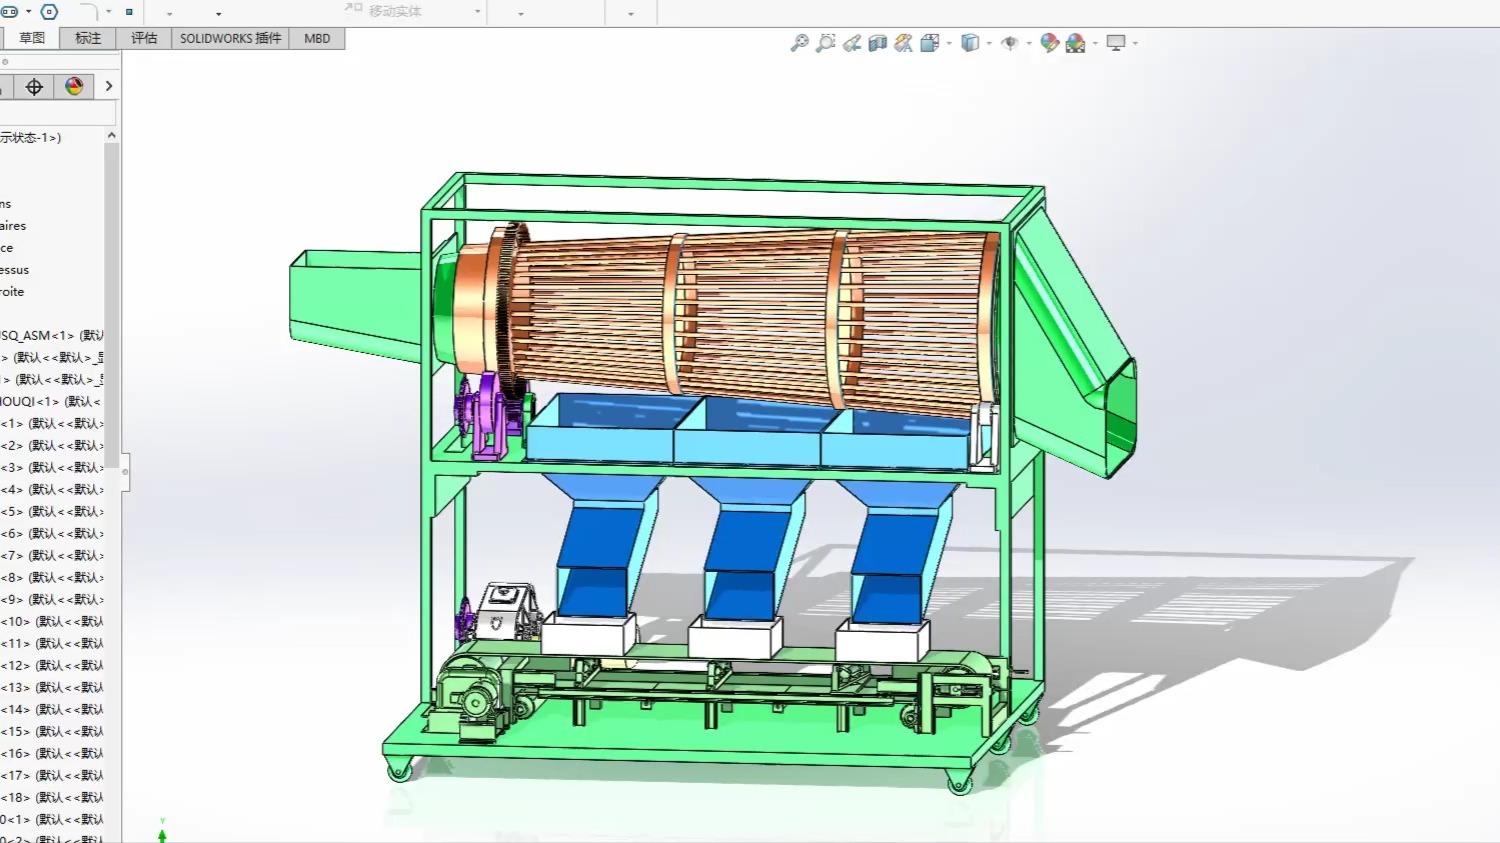The height and width of the screenshot is (843, 1500).
Task: Click the Dynamic Annotation Views icon
Action: 903,43
